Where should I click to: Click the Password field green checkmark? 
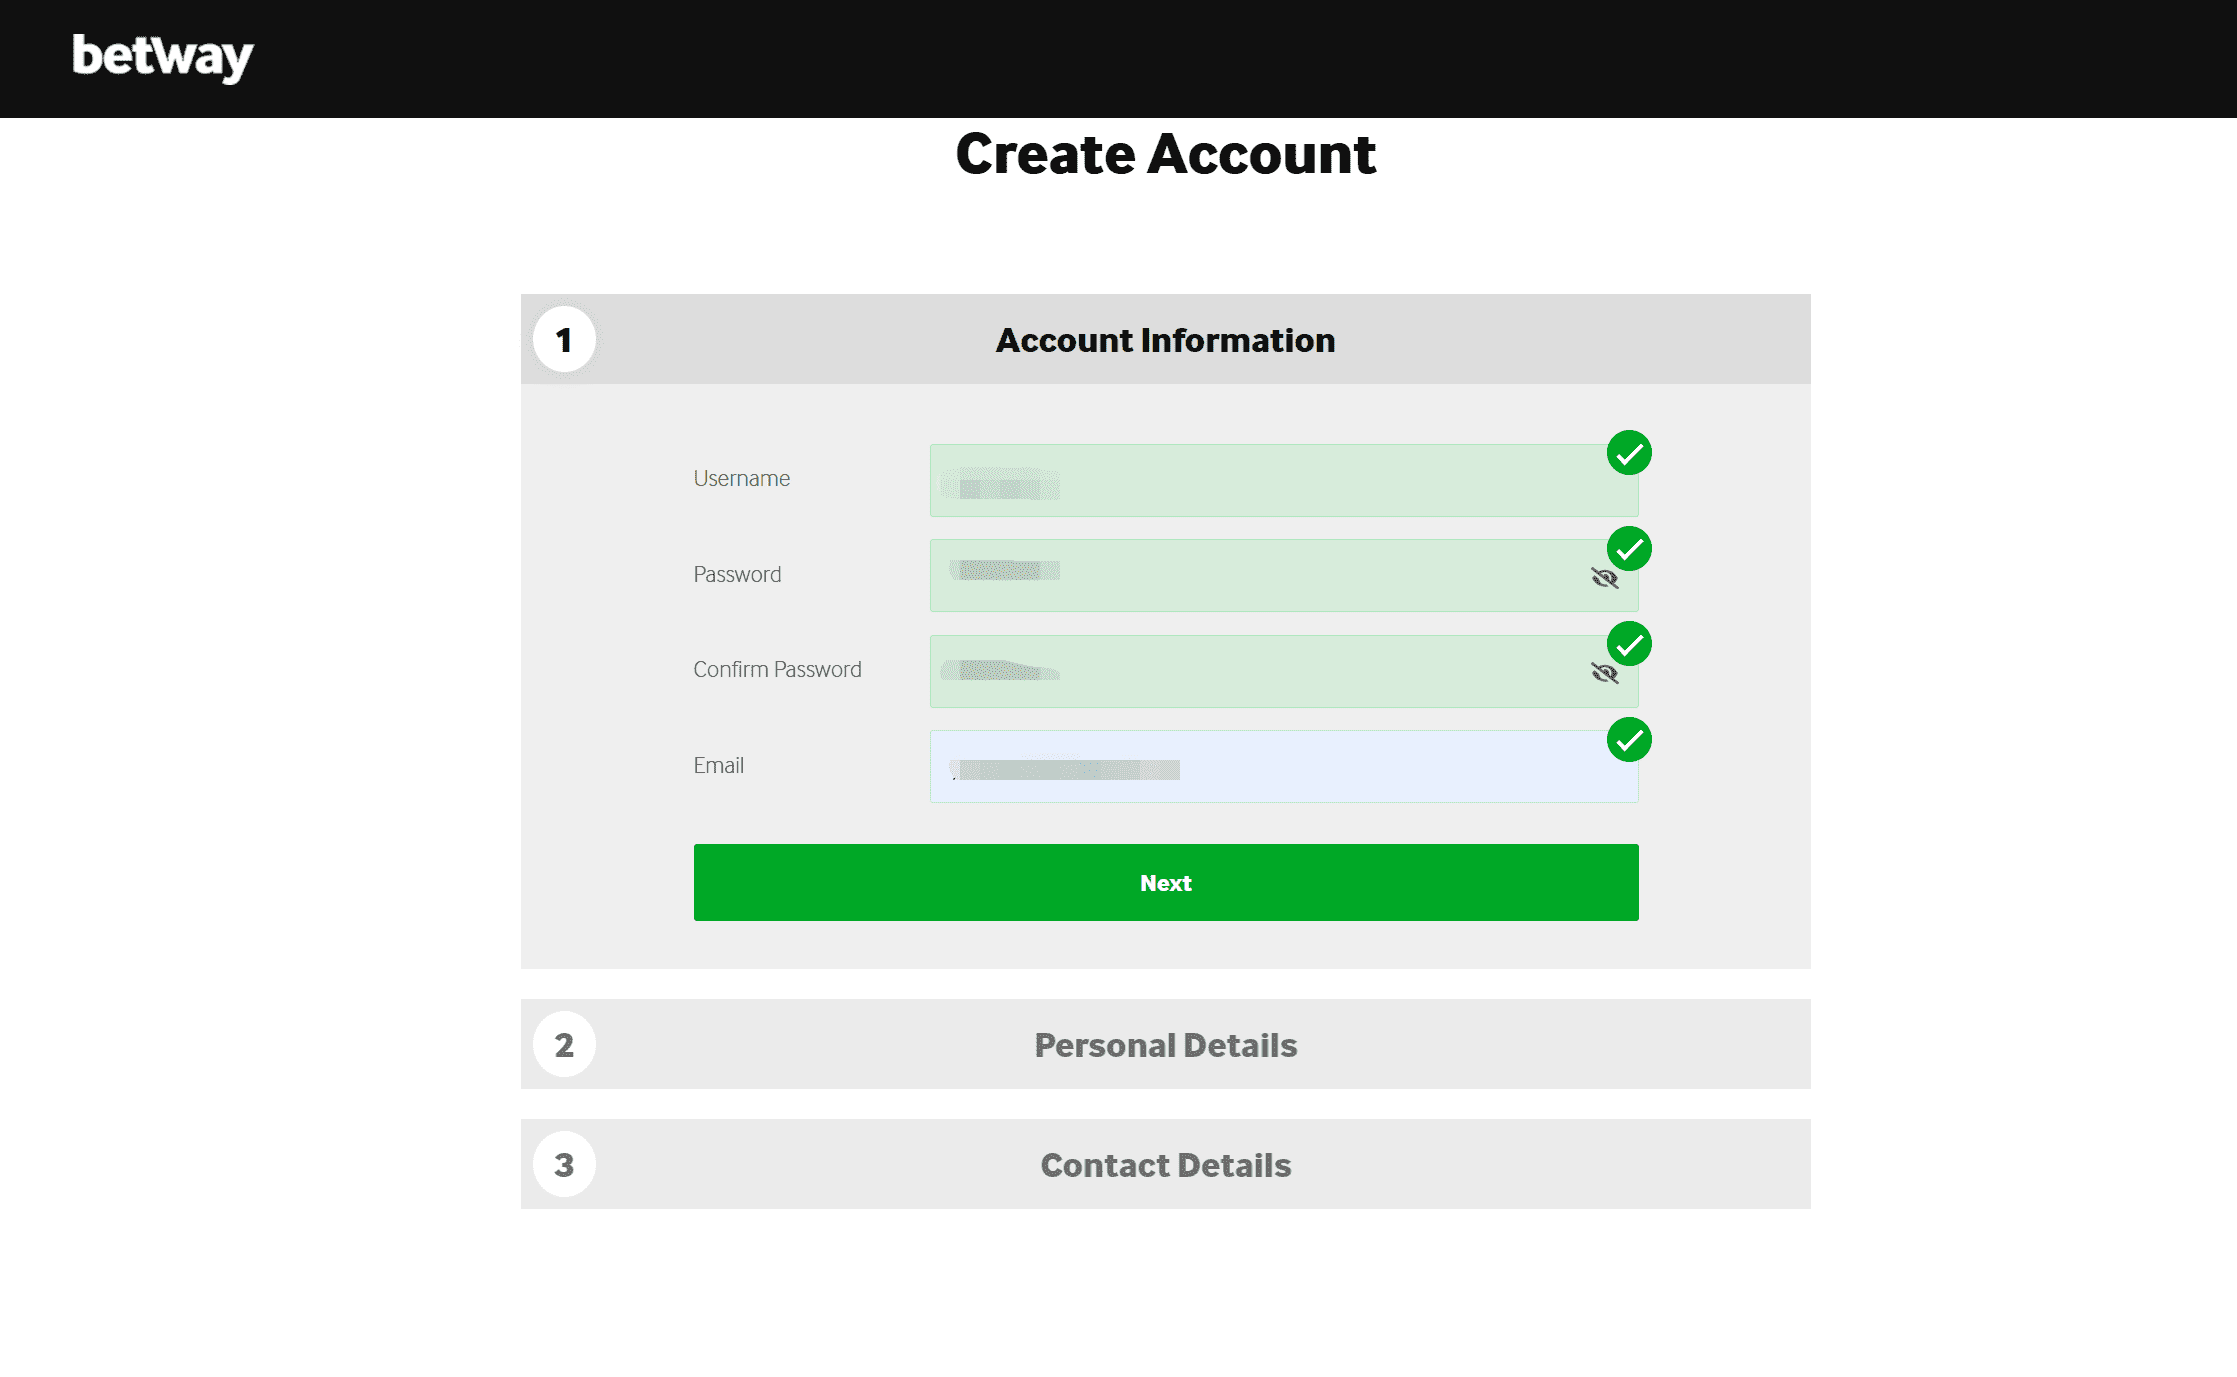pos(1629,549)
